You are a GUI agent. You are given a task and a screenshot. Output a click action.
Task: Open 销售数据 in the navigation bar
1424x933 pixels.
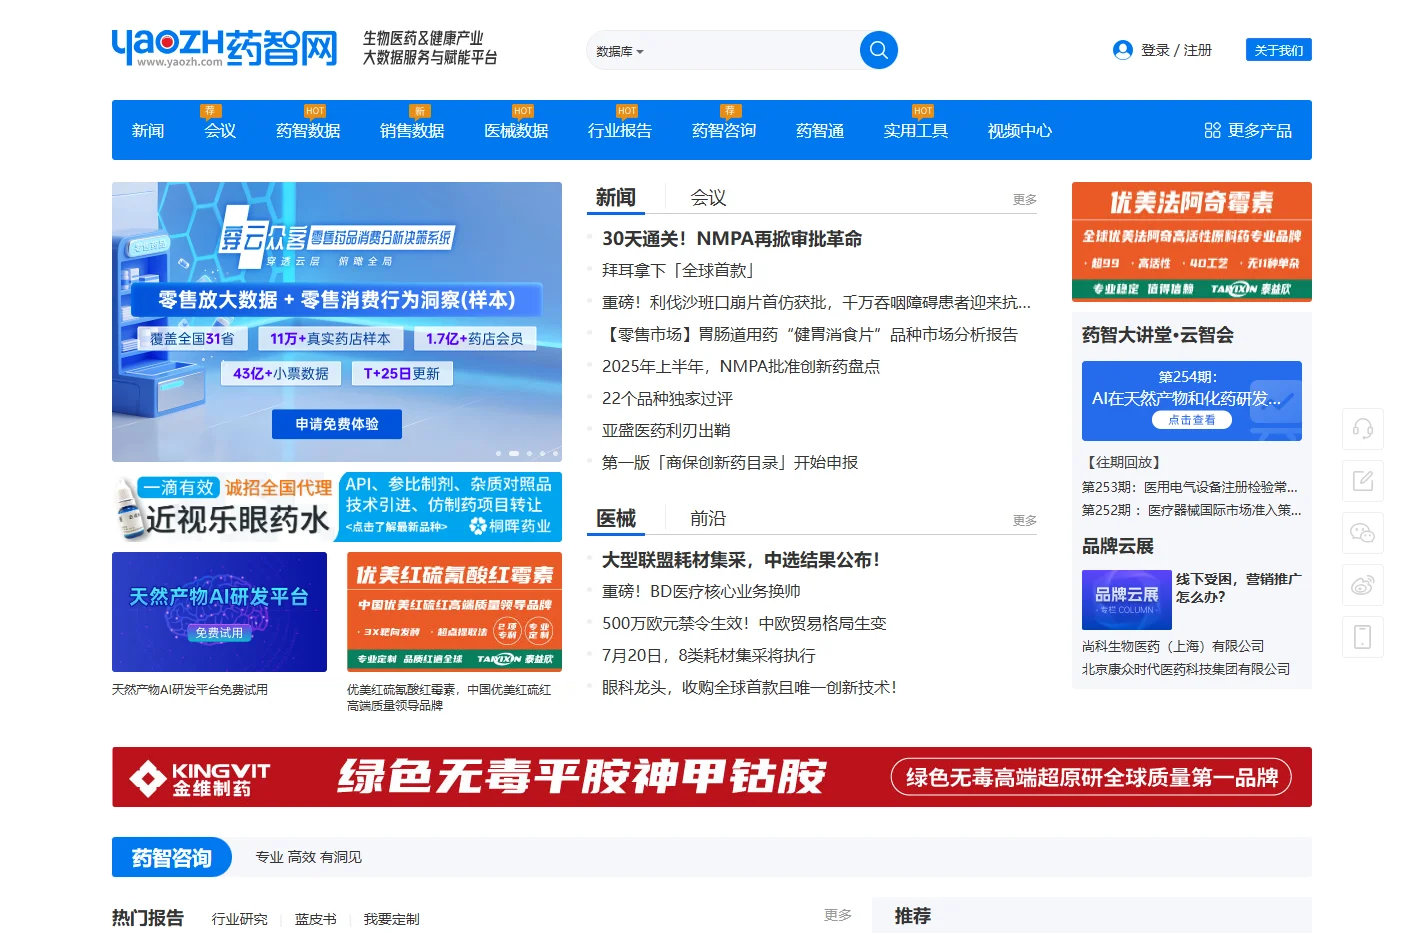tap(412, 131)
